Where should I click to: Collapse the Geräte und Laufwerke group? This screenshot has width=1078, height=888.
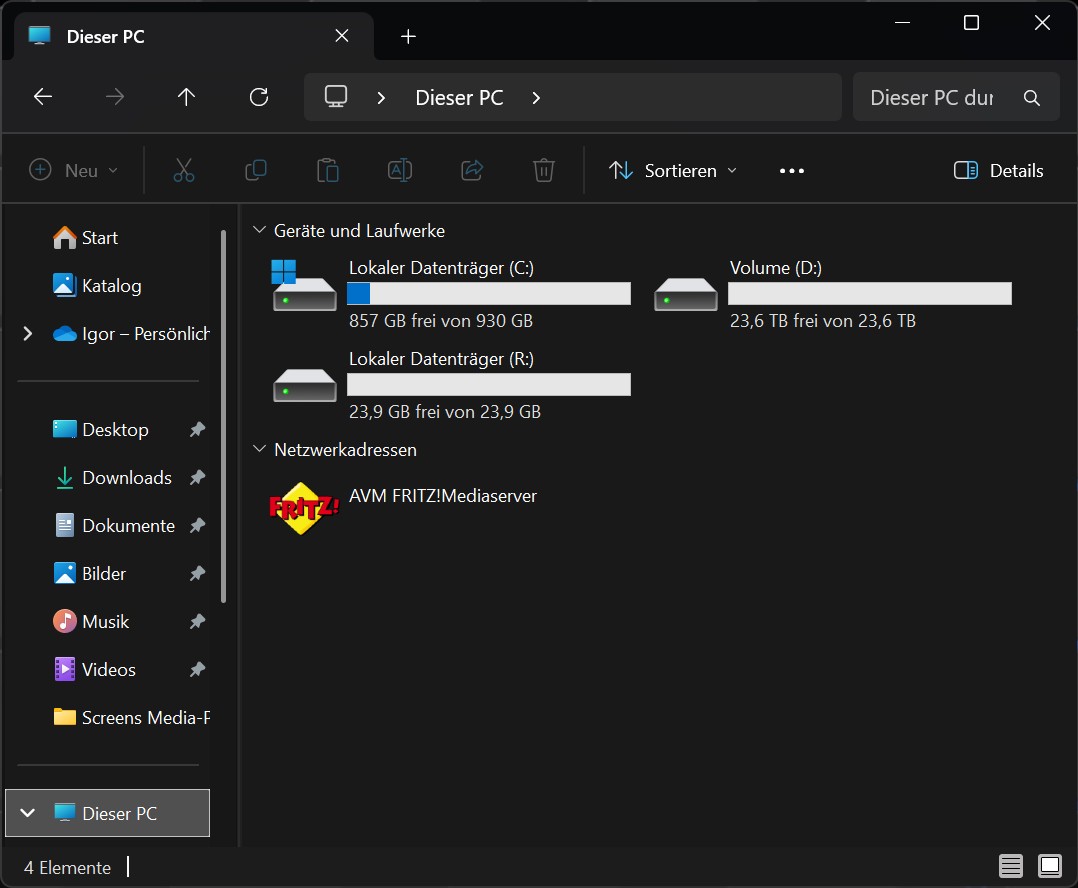(260, 231)
